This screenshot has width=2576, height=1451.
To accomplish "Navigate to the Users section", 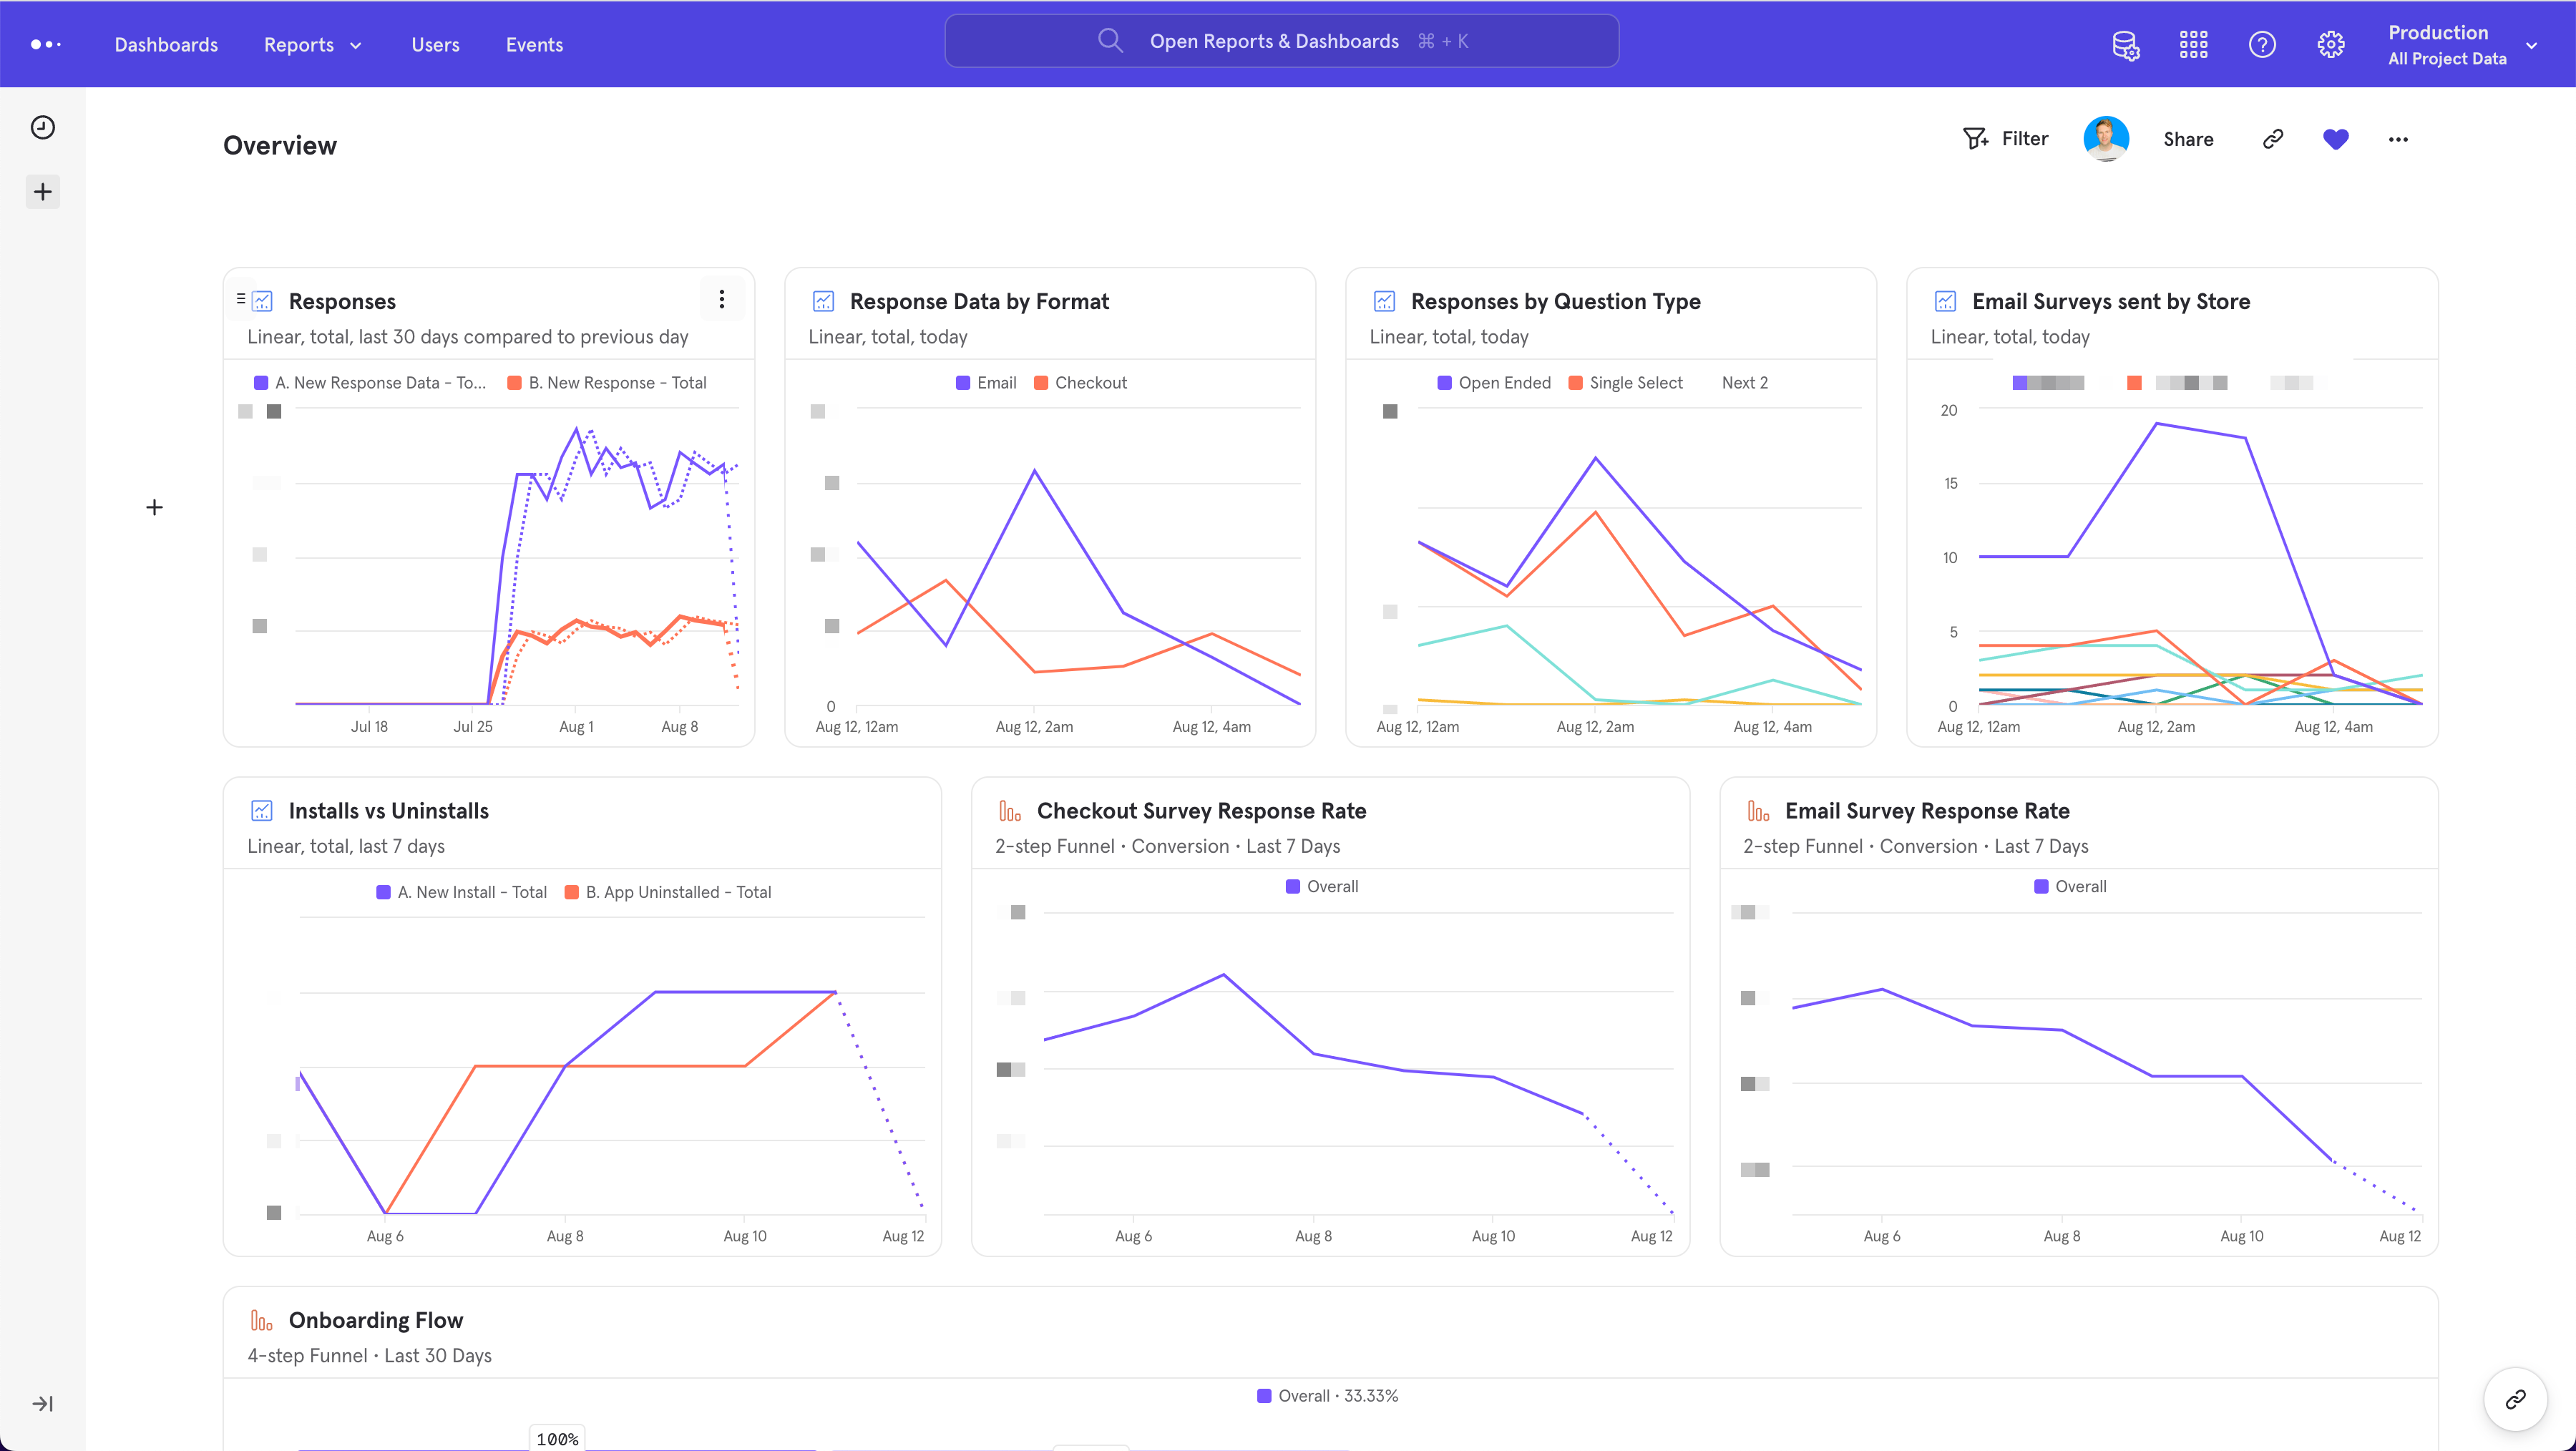I will point(434,44).
